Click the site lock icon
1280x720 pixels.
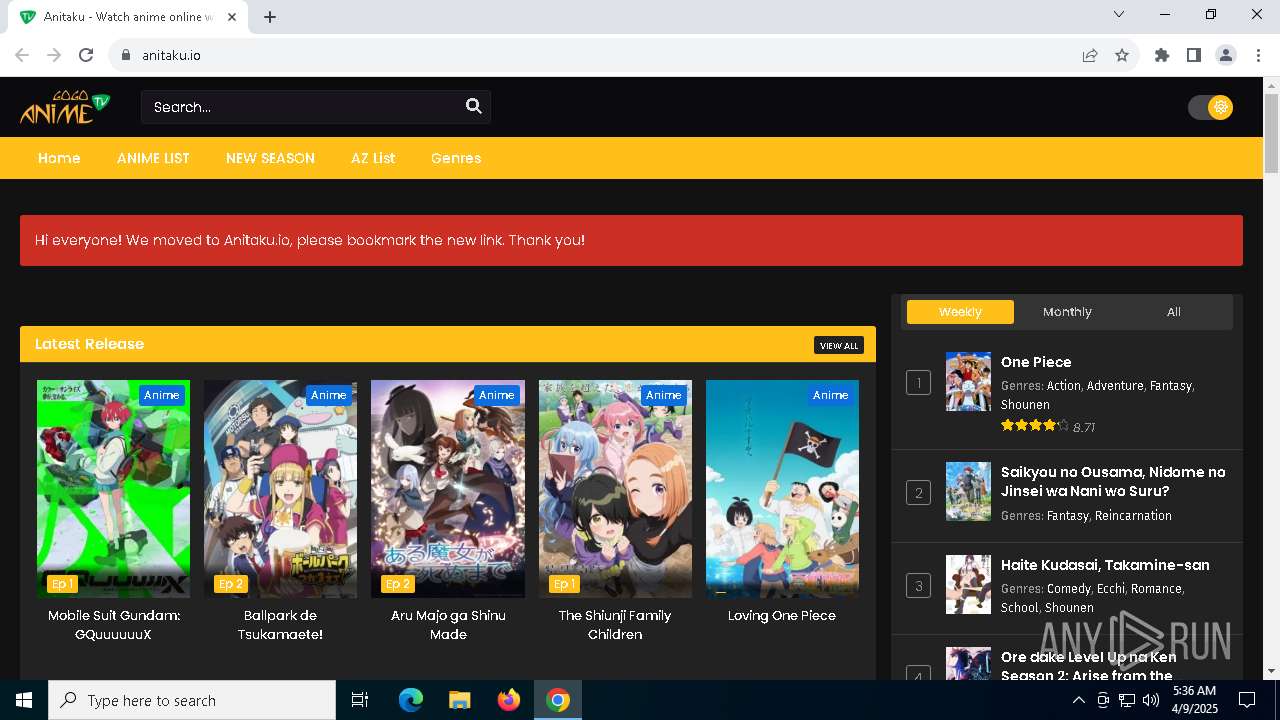(125, 55)
